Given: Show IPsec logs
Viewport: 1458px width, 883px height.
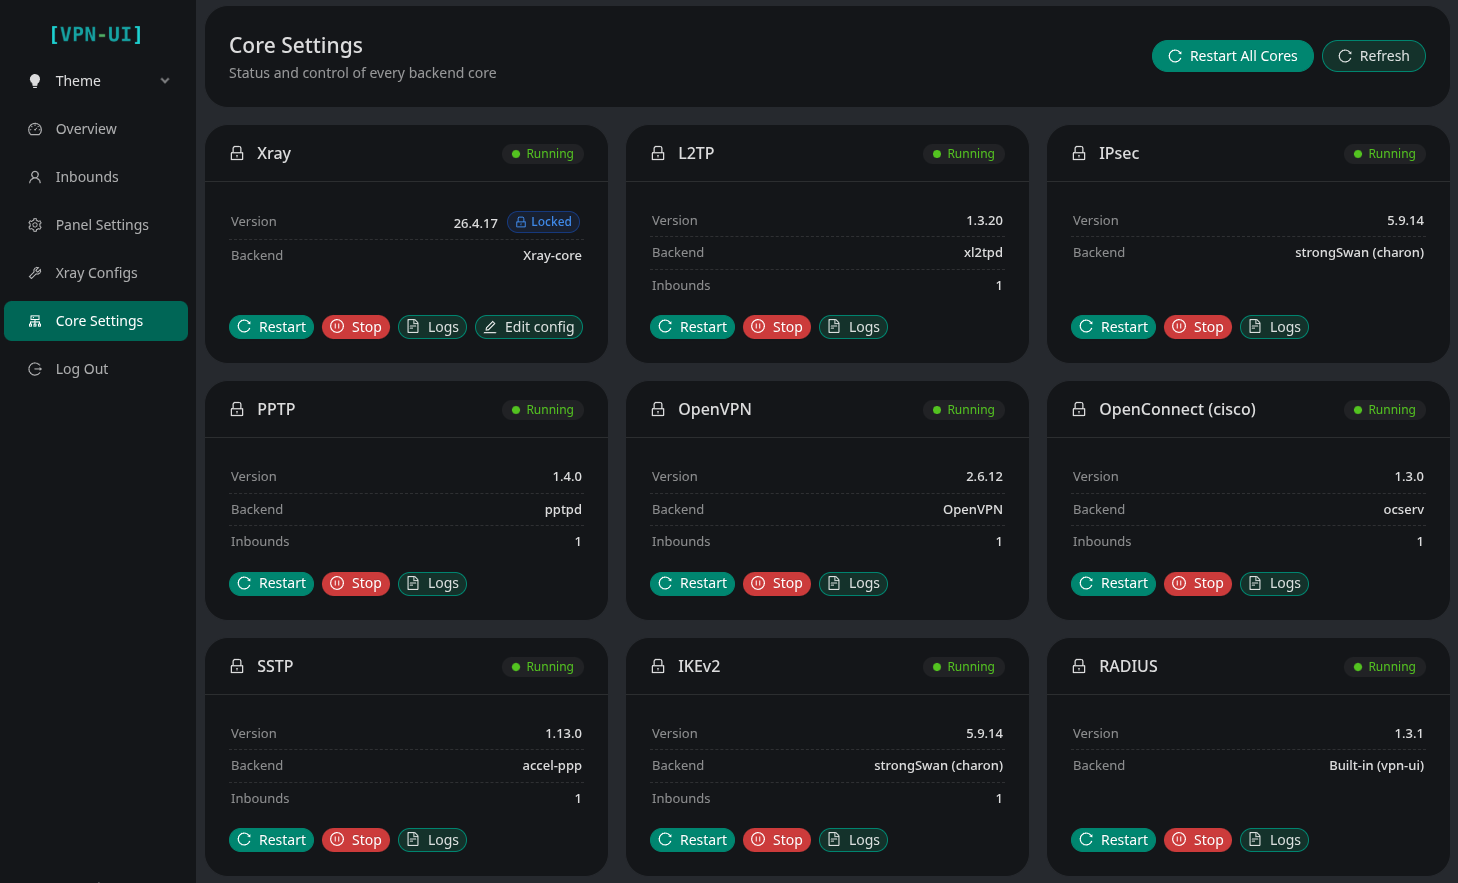Looking at the screenshot, I should [x=1274, y=327].
